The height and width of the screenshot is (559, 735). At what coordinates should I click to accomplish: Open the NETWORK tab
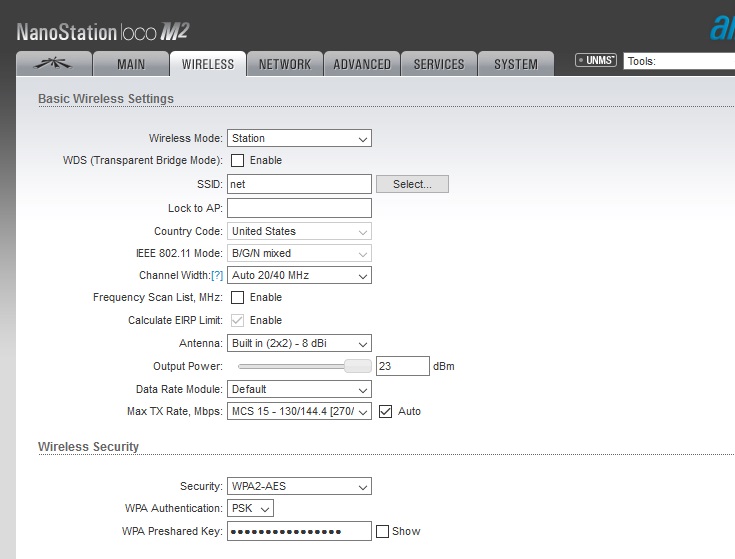285,64
